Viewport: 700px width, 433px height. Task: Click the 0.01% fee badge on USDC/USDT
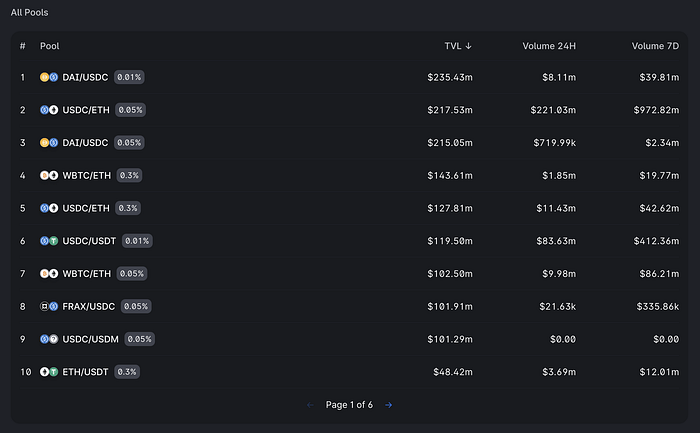click(x=137, y=241)
